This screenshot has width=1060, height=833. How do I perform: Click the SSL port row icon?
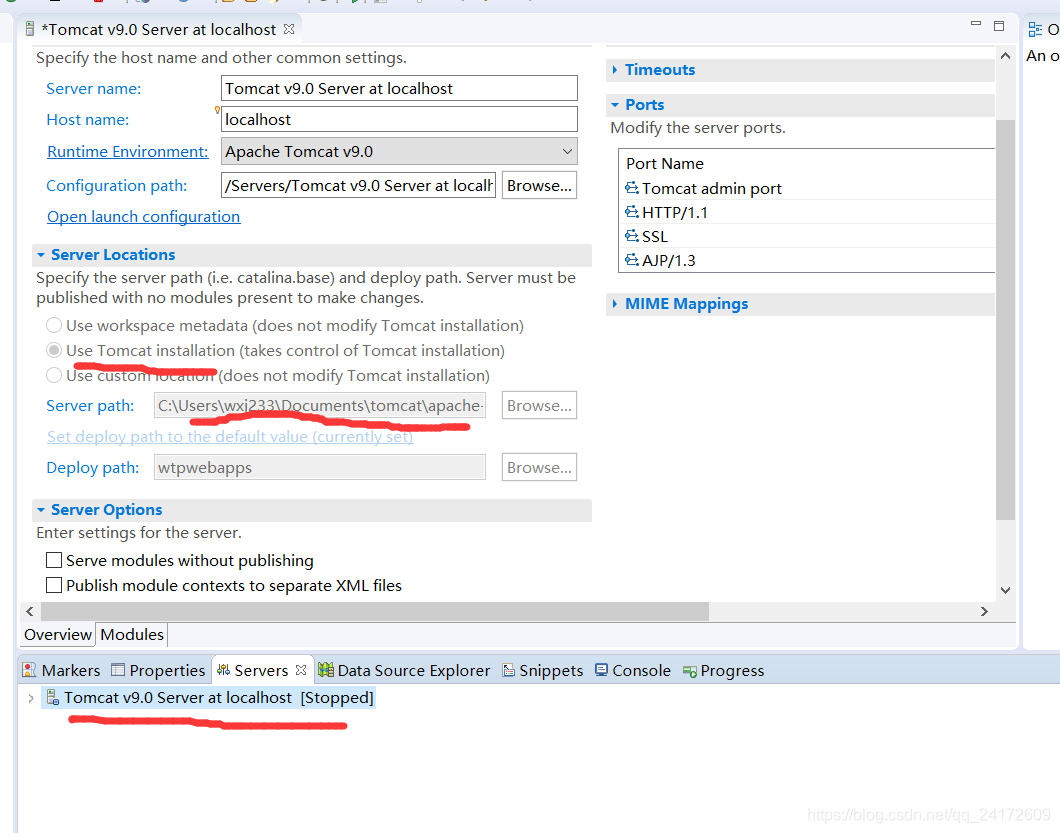(x=631, y=235)
